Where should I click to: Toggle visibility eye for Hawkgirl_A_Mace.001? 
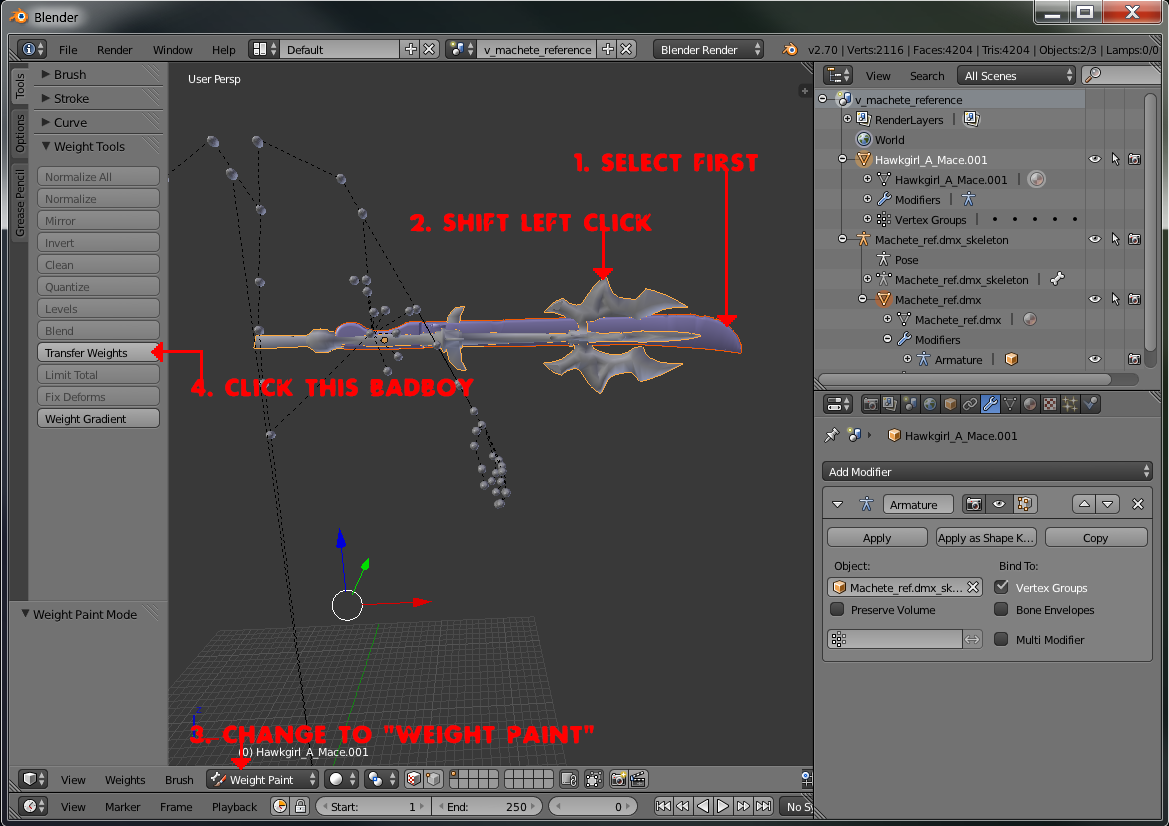[1094, 160]
